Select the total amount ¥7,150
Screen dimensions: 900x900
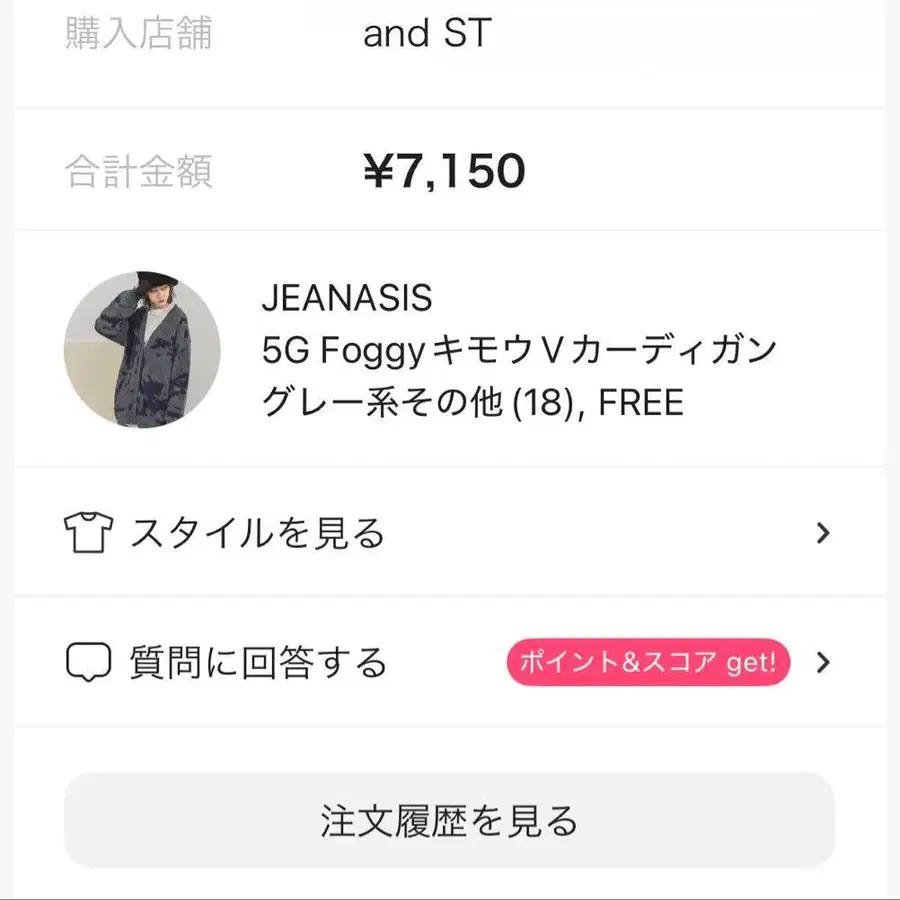pyautogui.click(x=443, y=170)
